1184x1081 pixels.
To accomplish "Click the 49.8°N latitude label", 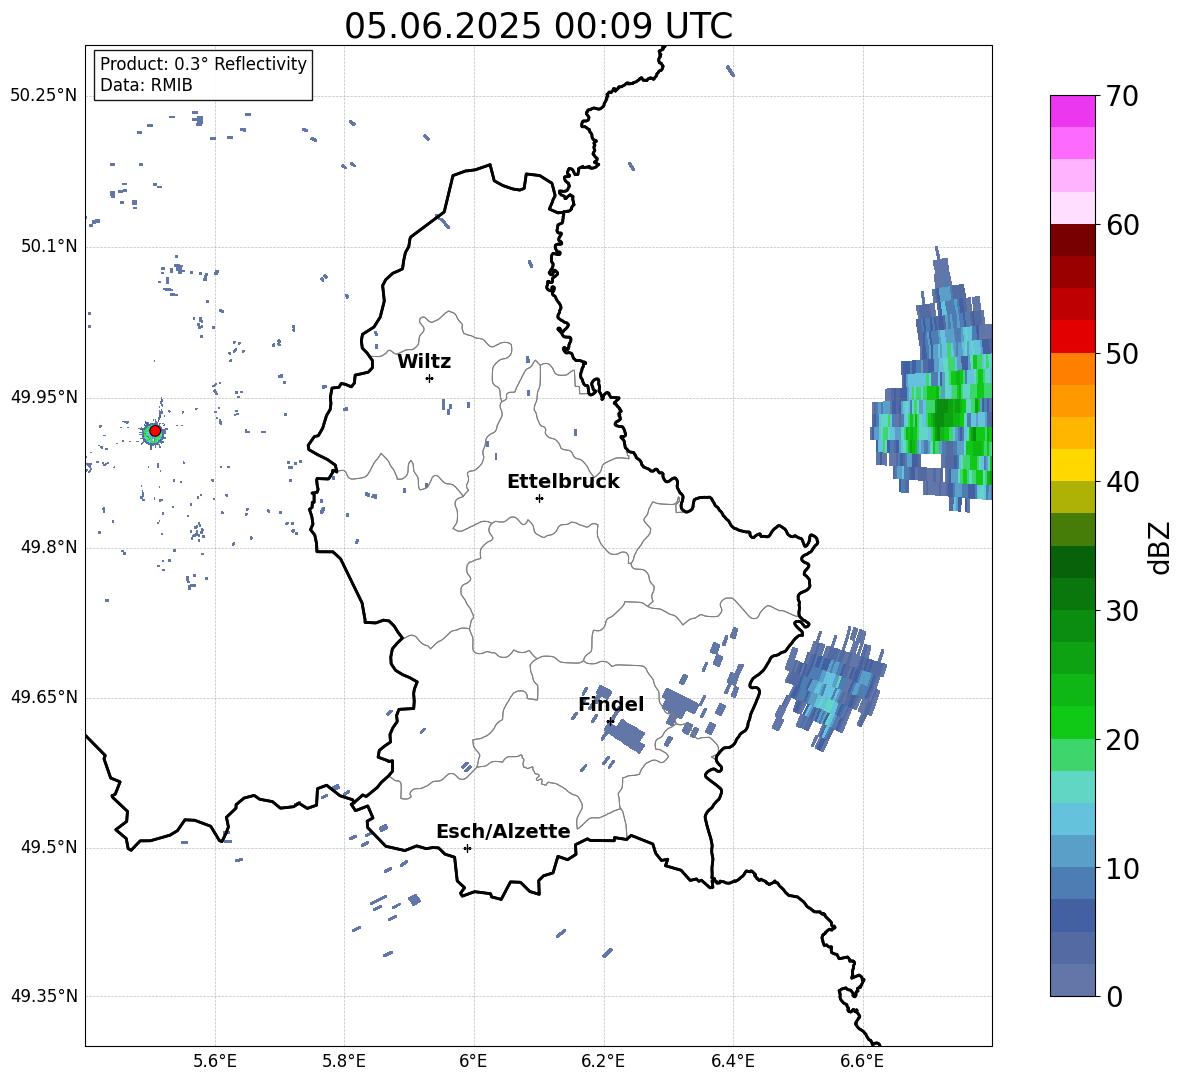I will click(49, 547).
